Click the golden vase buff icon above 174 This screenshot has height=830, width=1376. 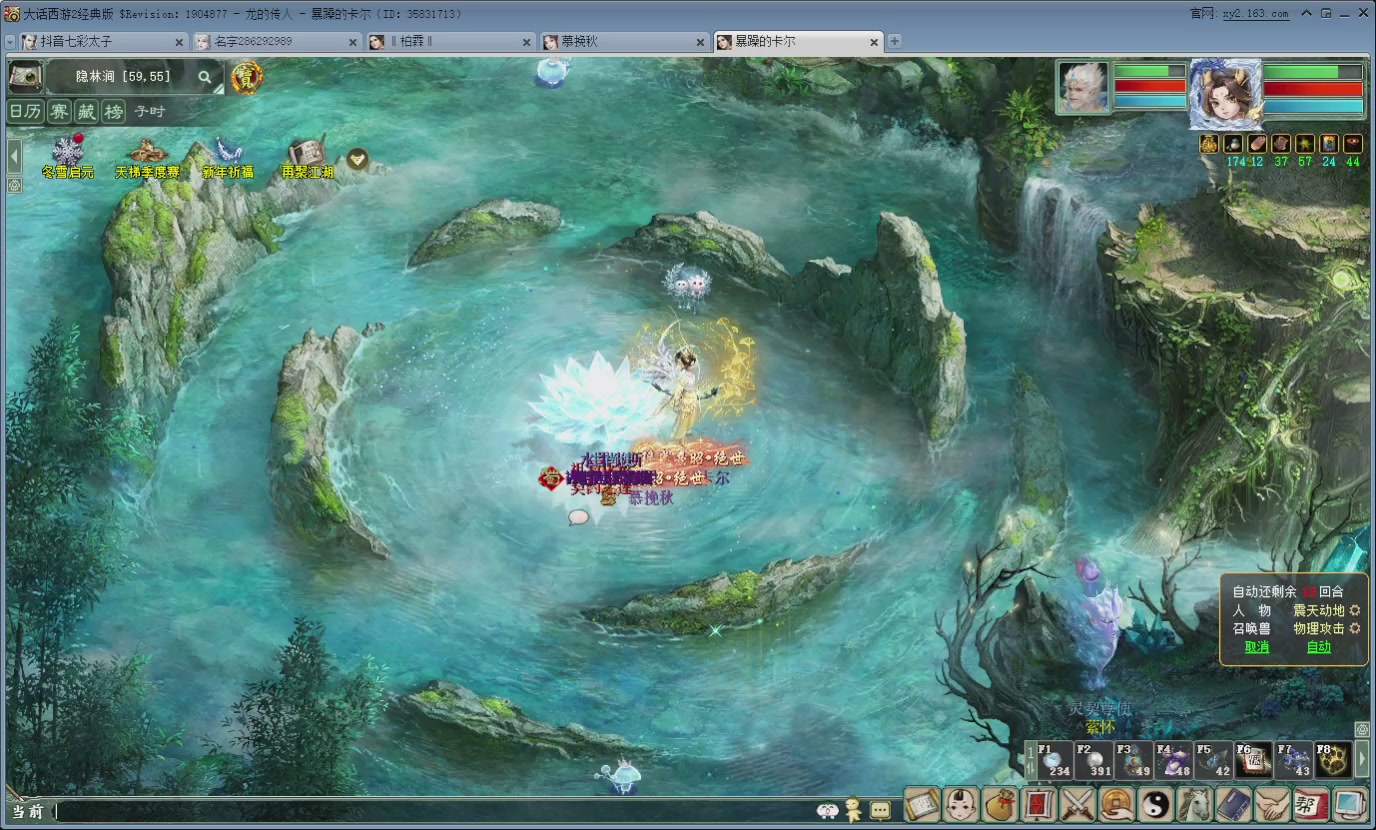click(1209, 144)
